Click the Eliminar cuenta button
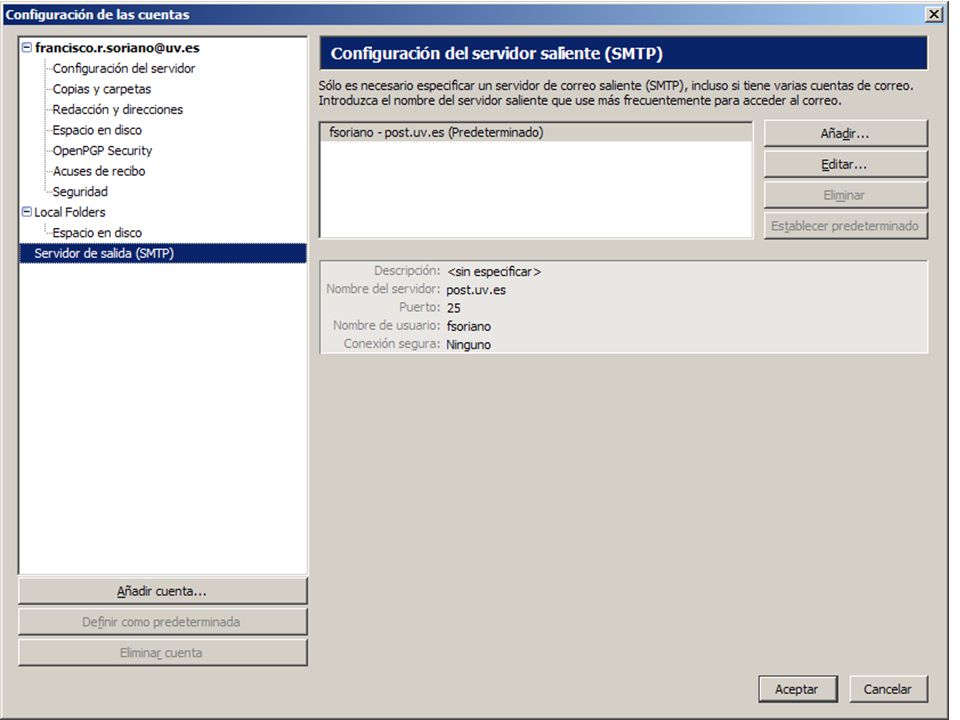The height and width of the screenshot is (720, 960). 163,653
